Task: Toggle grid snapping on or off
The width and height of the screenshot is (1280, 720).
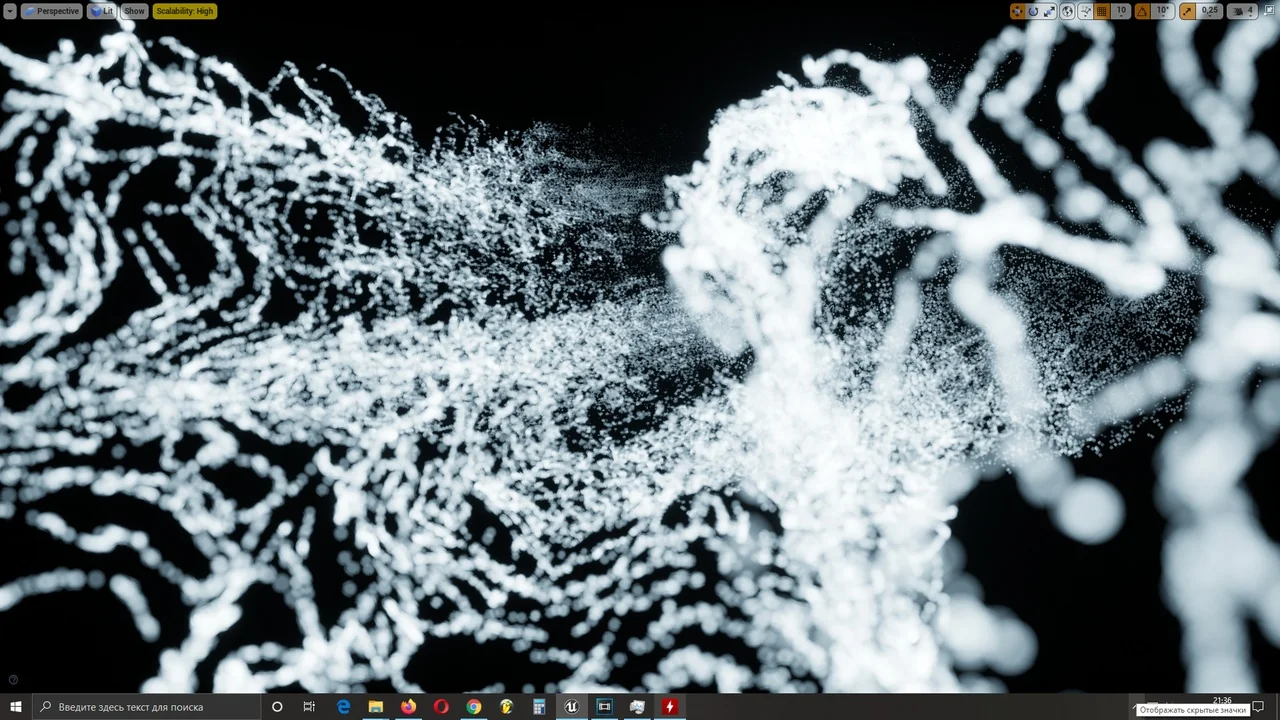Action: [1102, 11]
